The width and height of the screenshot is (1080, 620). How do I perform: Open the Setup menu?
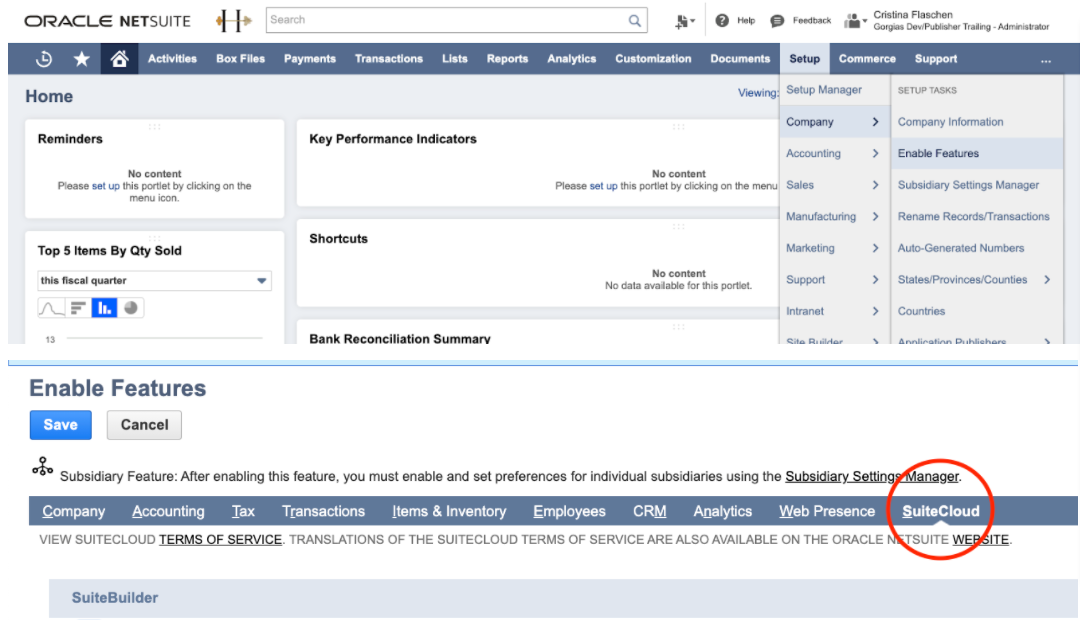point(804,59)
